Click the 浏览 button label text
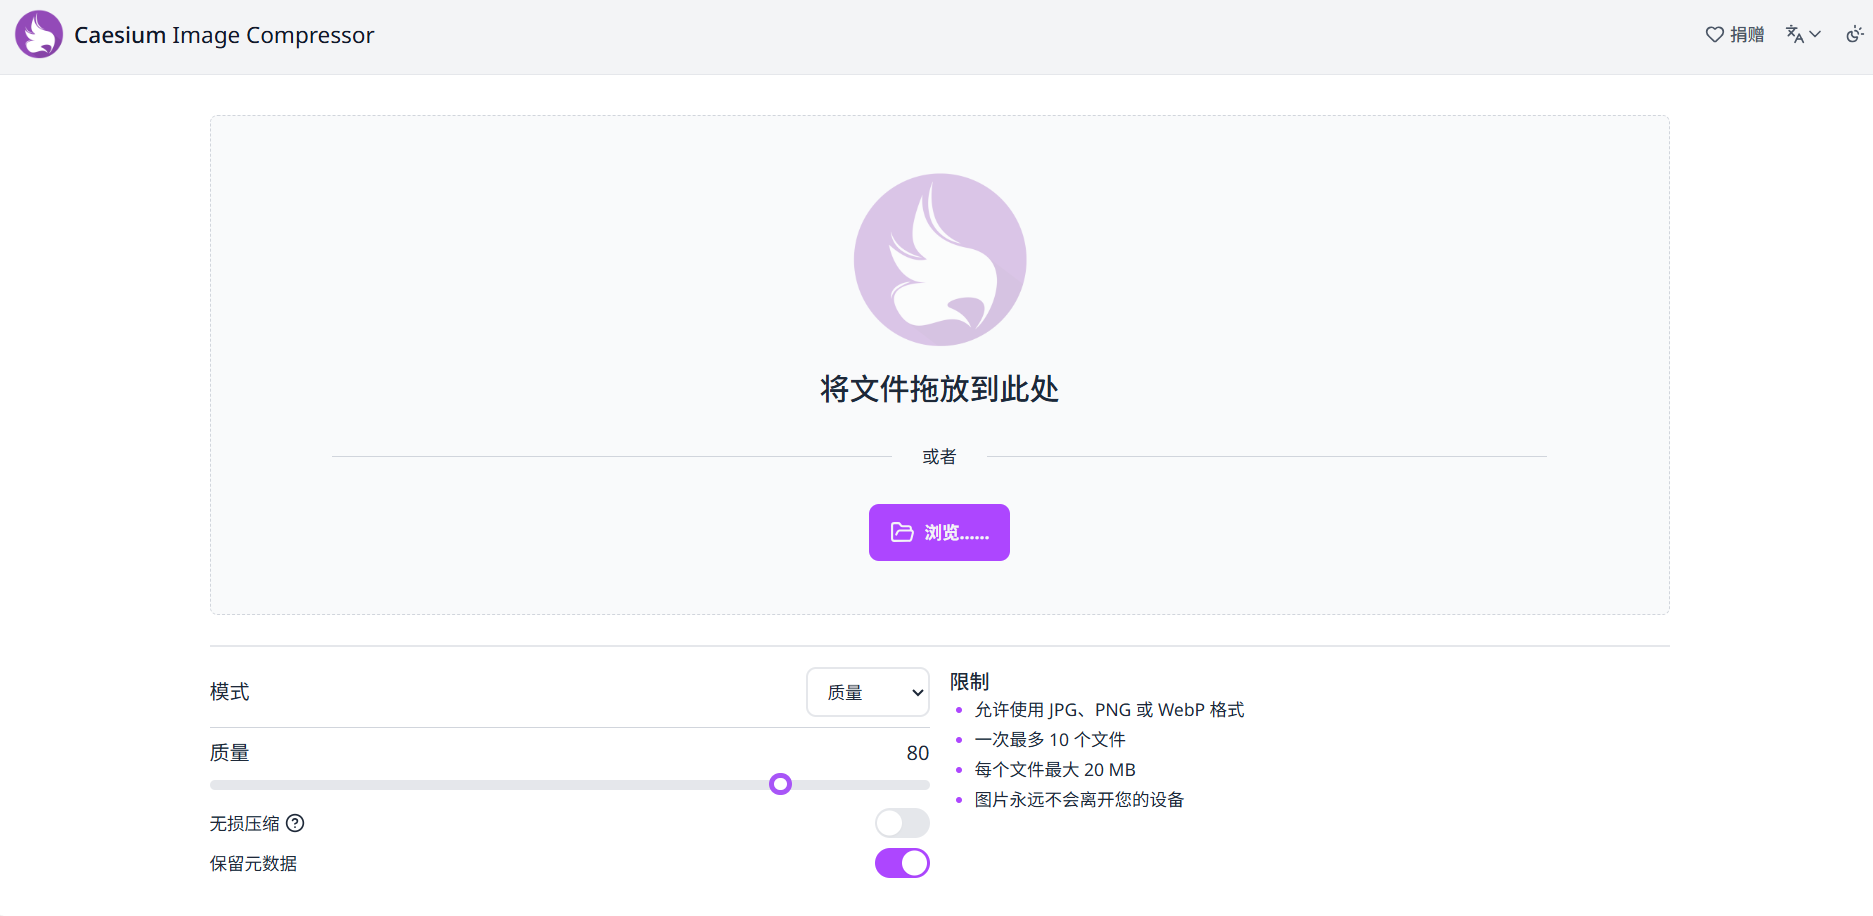The width and height of the screenshot is (1873, 916). click(x=956, y=533)
